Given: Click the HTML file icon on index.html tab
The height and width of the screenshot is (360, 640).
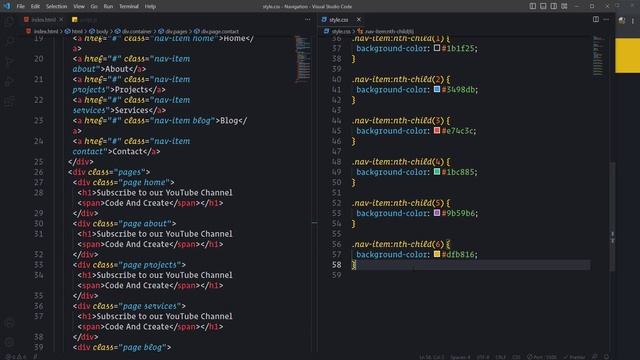Looking at the screenshot, I should 27,19.
